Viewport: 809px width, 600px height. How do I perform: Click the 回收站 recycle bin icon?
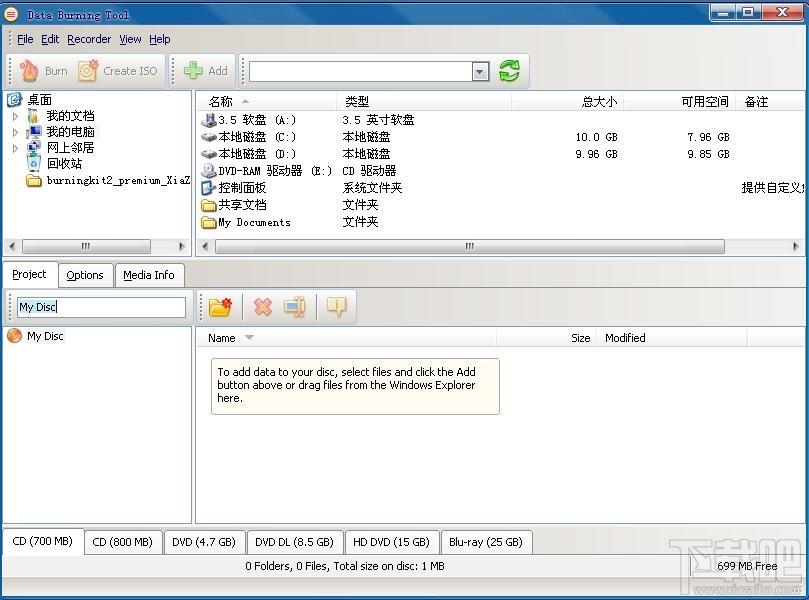pyautogui.click(x=34, y=163)
